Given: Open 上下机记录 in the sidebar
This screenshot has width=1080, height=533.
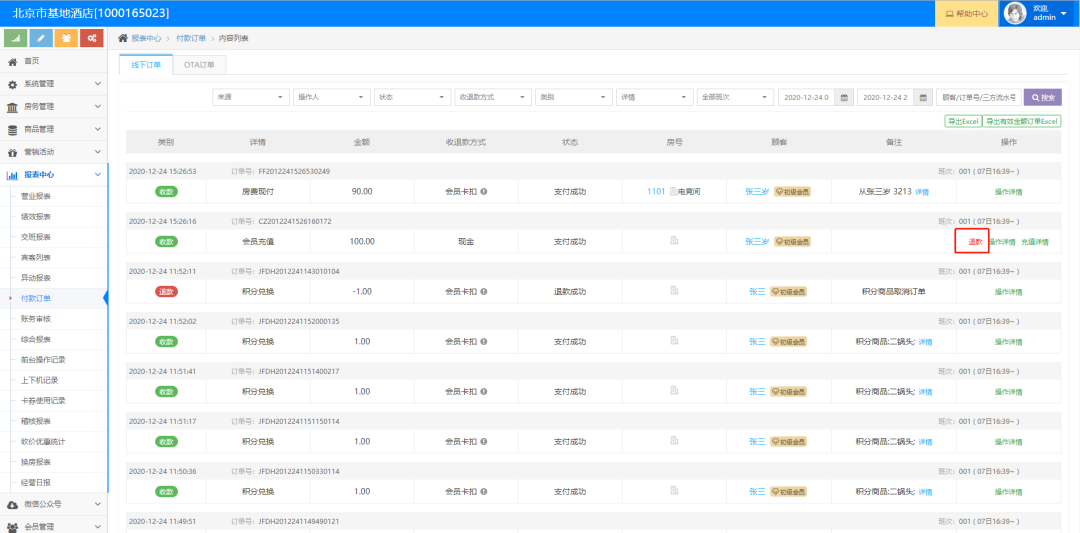Looking at the screenshot, I should point(39,380).
